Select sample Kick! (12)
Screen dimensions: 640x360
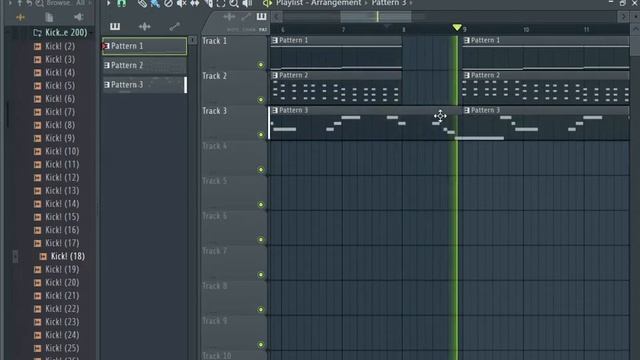pyautogui.click(x=62, y=178)
